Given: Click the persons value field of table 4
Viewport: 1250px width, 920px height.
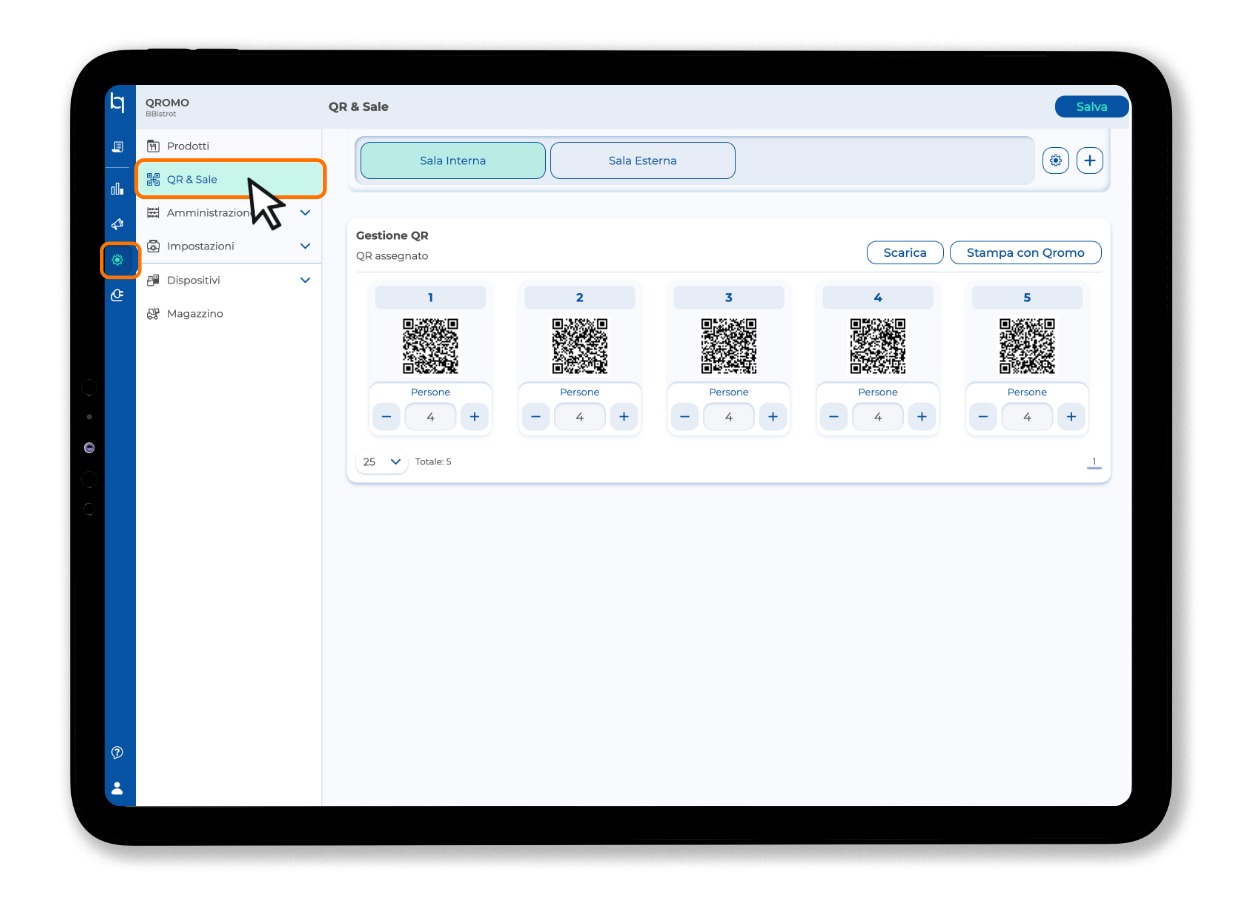Looking at the screenshot, I should (x=878, y=417).
